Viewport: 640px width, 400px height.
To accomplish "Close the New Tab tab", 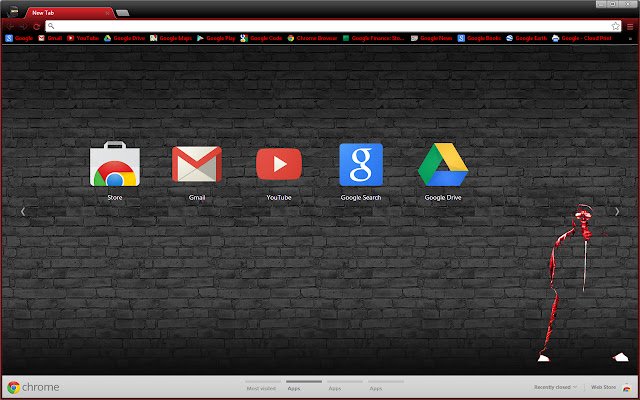I will click(108, 13).
